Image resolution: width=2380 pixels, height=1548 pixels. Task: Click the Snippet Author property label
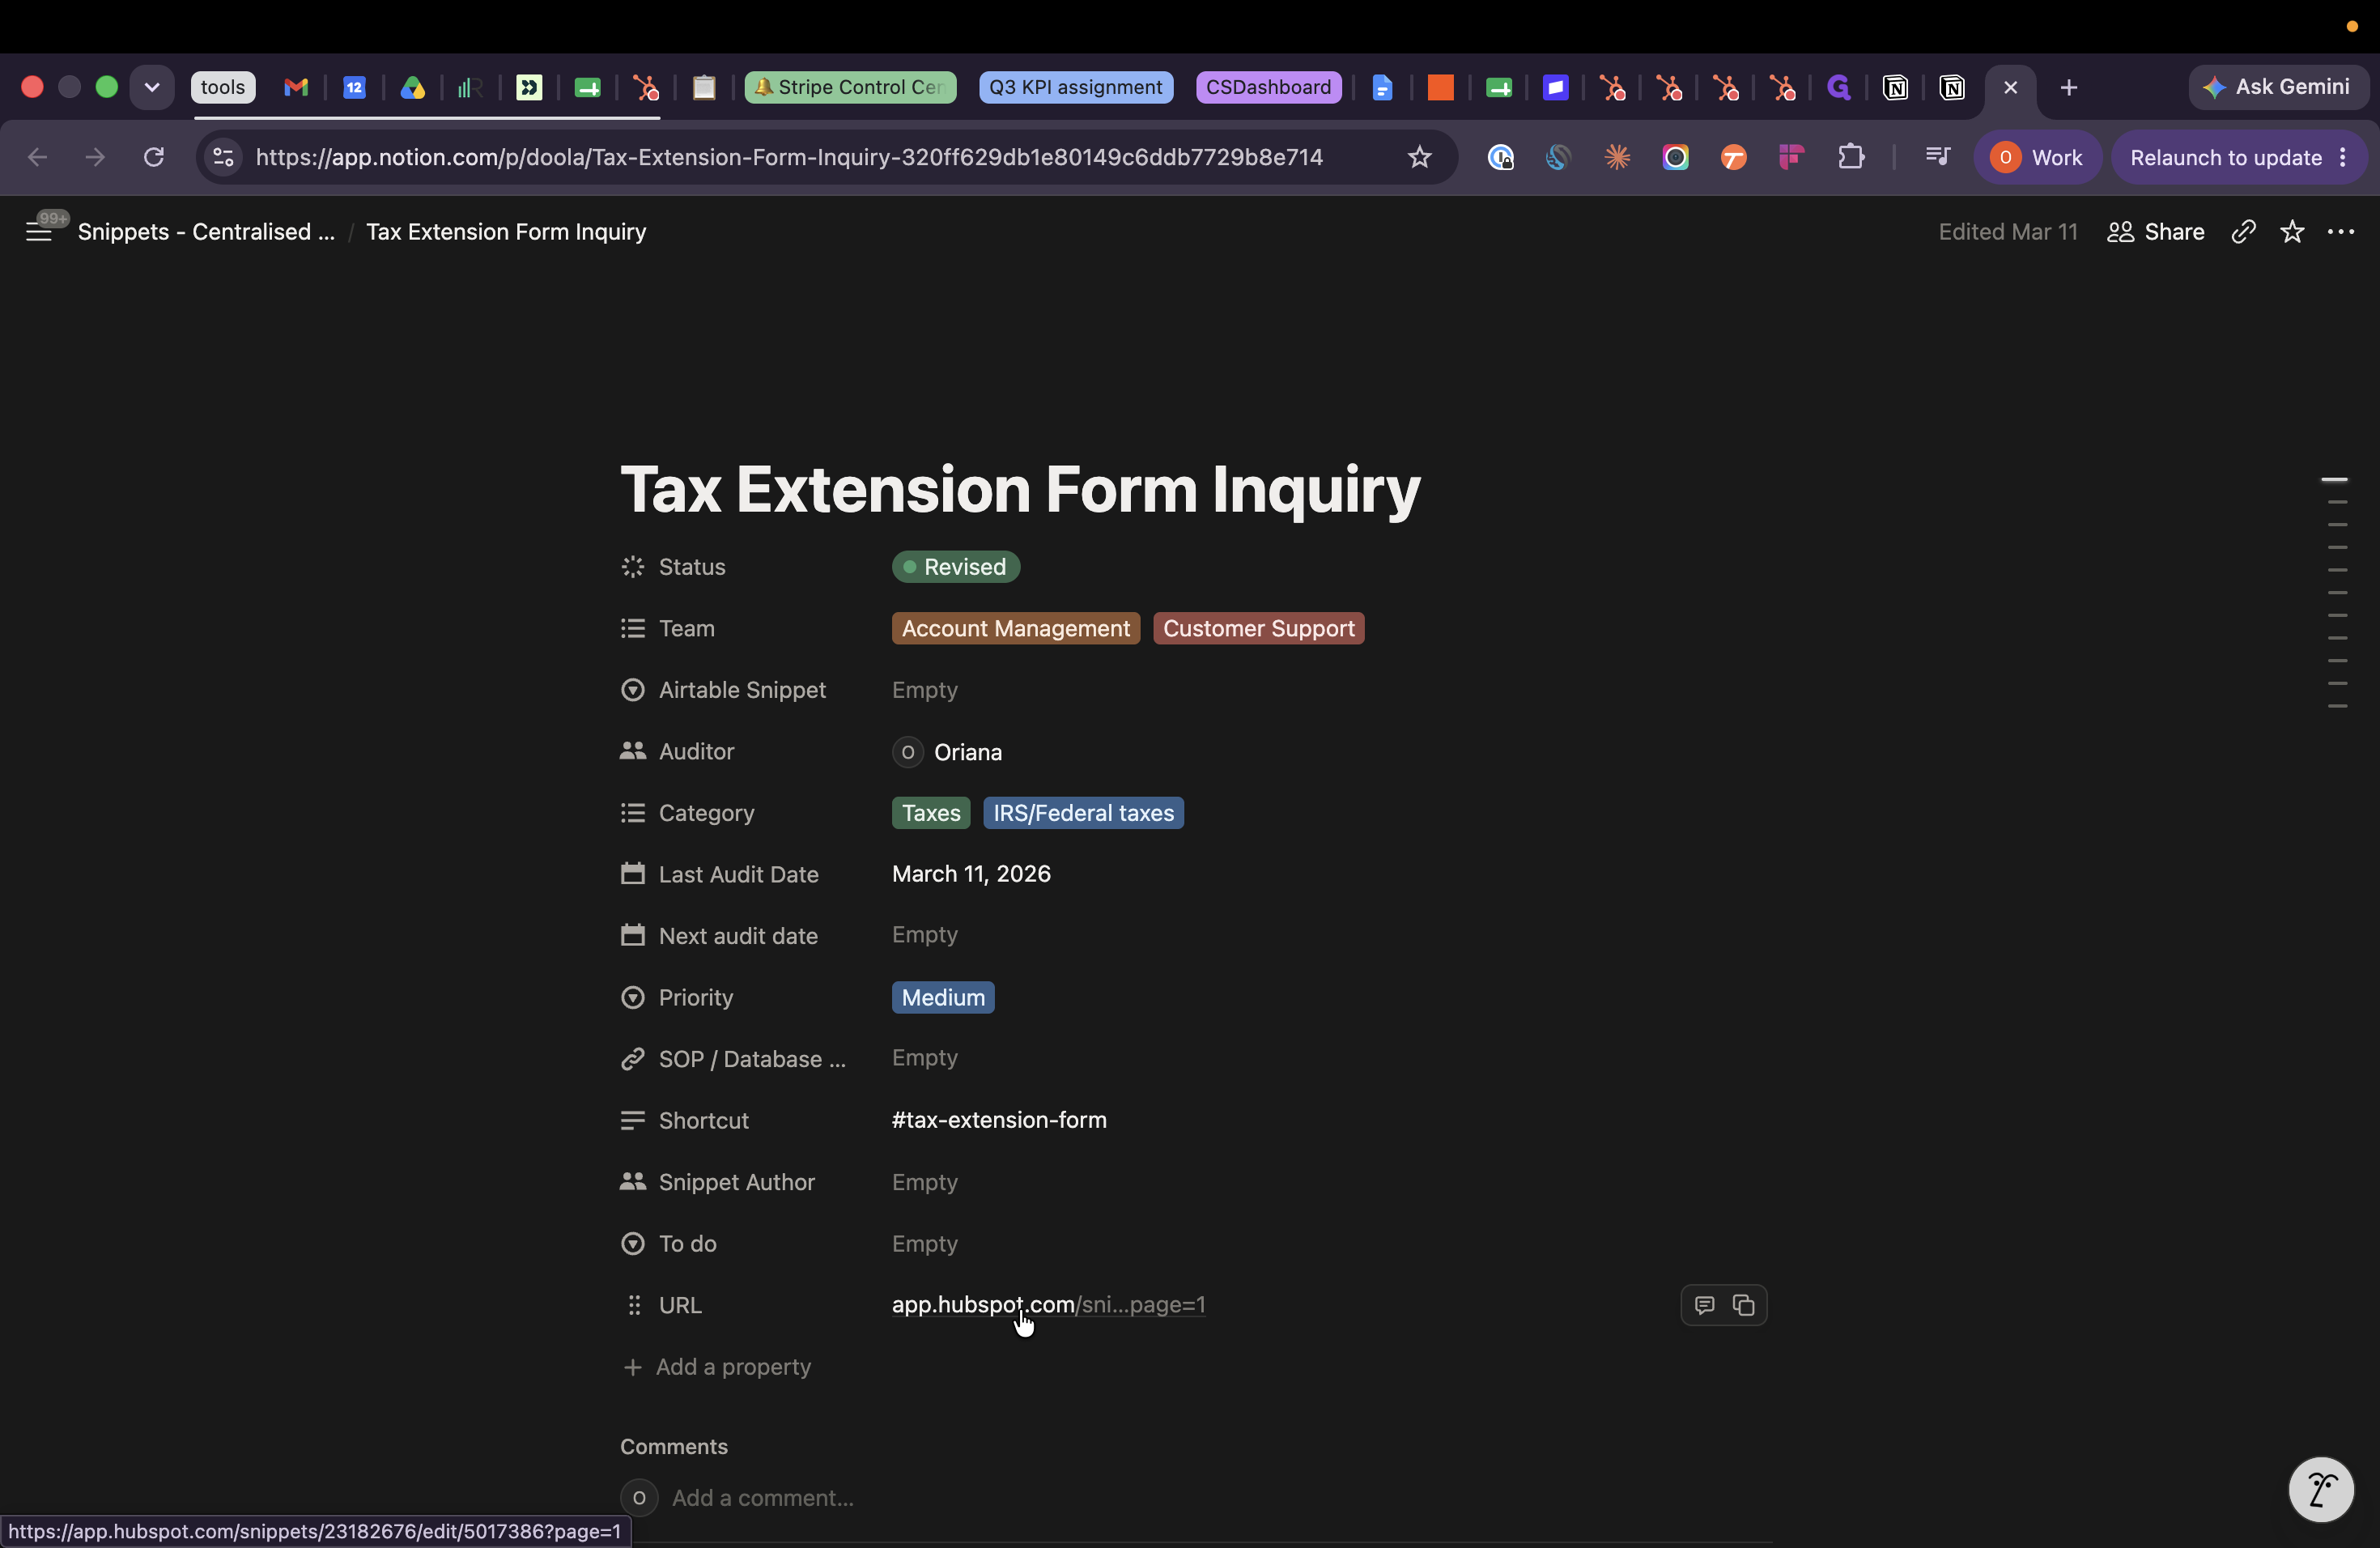coord(737,1182)
